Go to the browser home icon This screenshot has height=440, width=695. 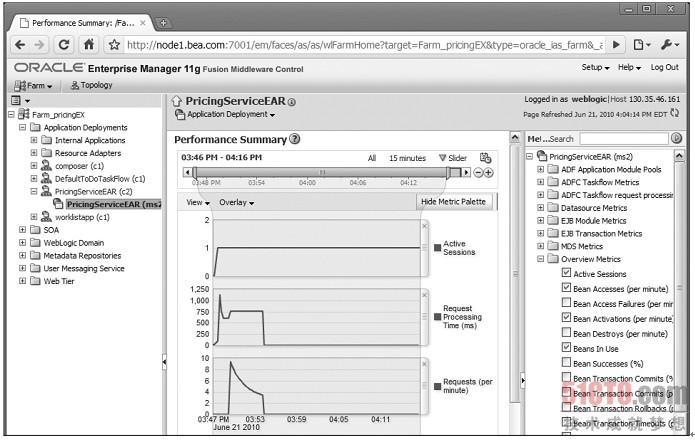89,44
